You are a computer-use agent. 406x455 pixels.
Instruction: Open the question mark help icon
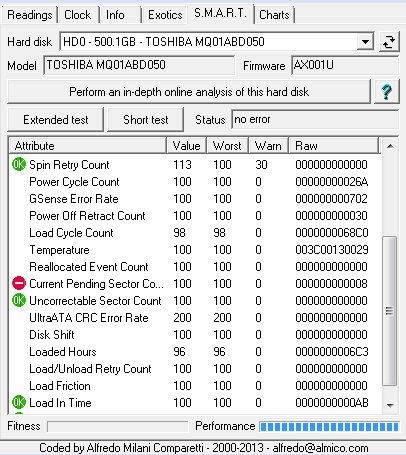[x=387, y=92]
